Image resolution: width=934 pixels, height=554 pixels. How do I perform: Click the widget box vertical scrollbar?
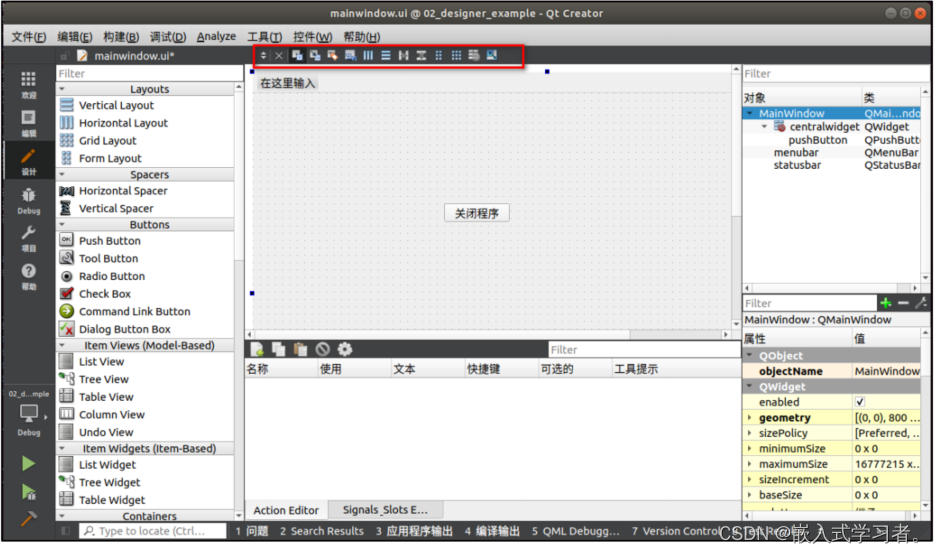239,301
